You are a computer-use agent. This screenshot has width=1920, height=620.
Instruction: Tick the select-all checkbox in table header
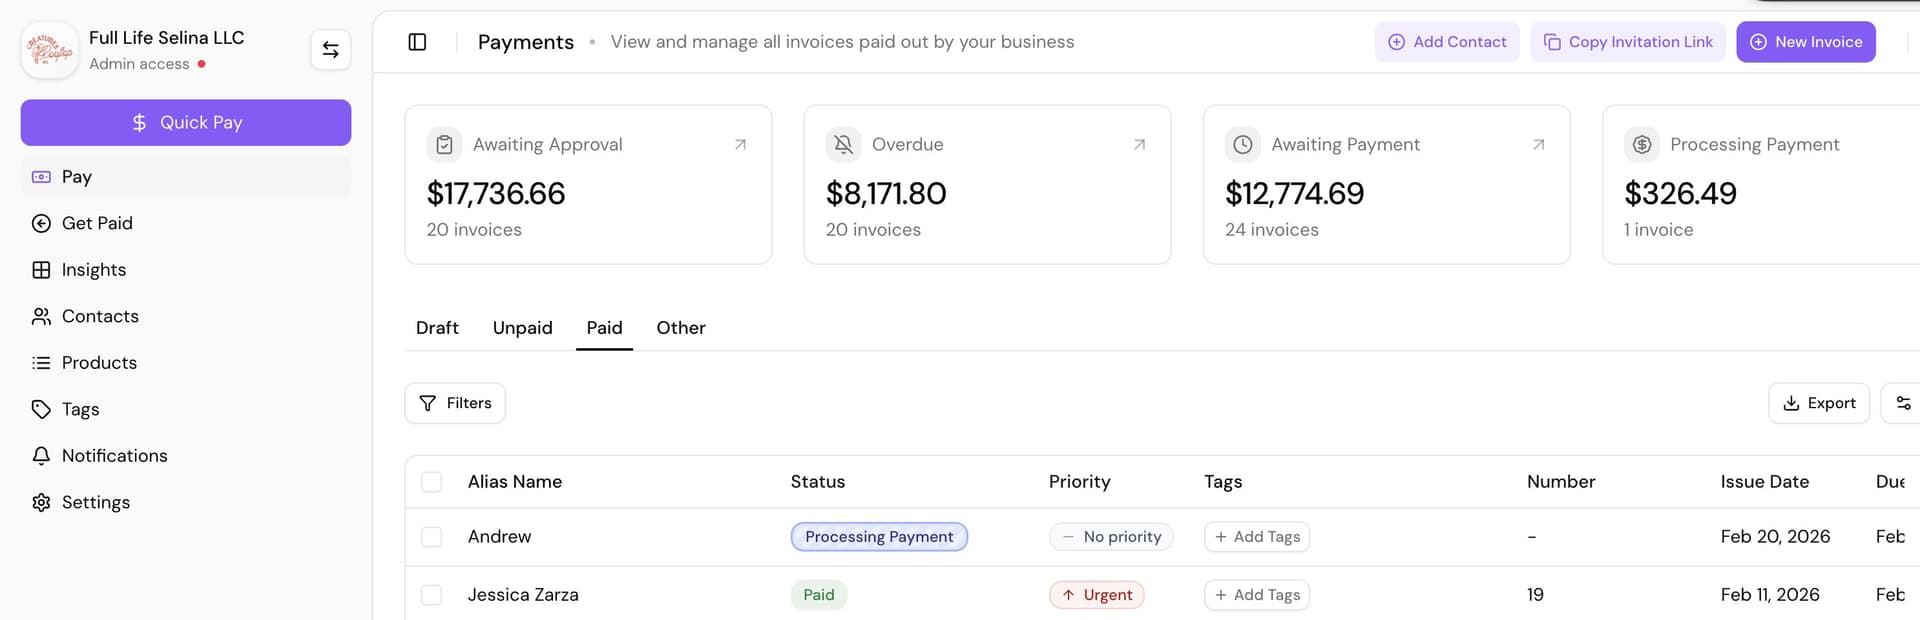pos(432,482)
